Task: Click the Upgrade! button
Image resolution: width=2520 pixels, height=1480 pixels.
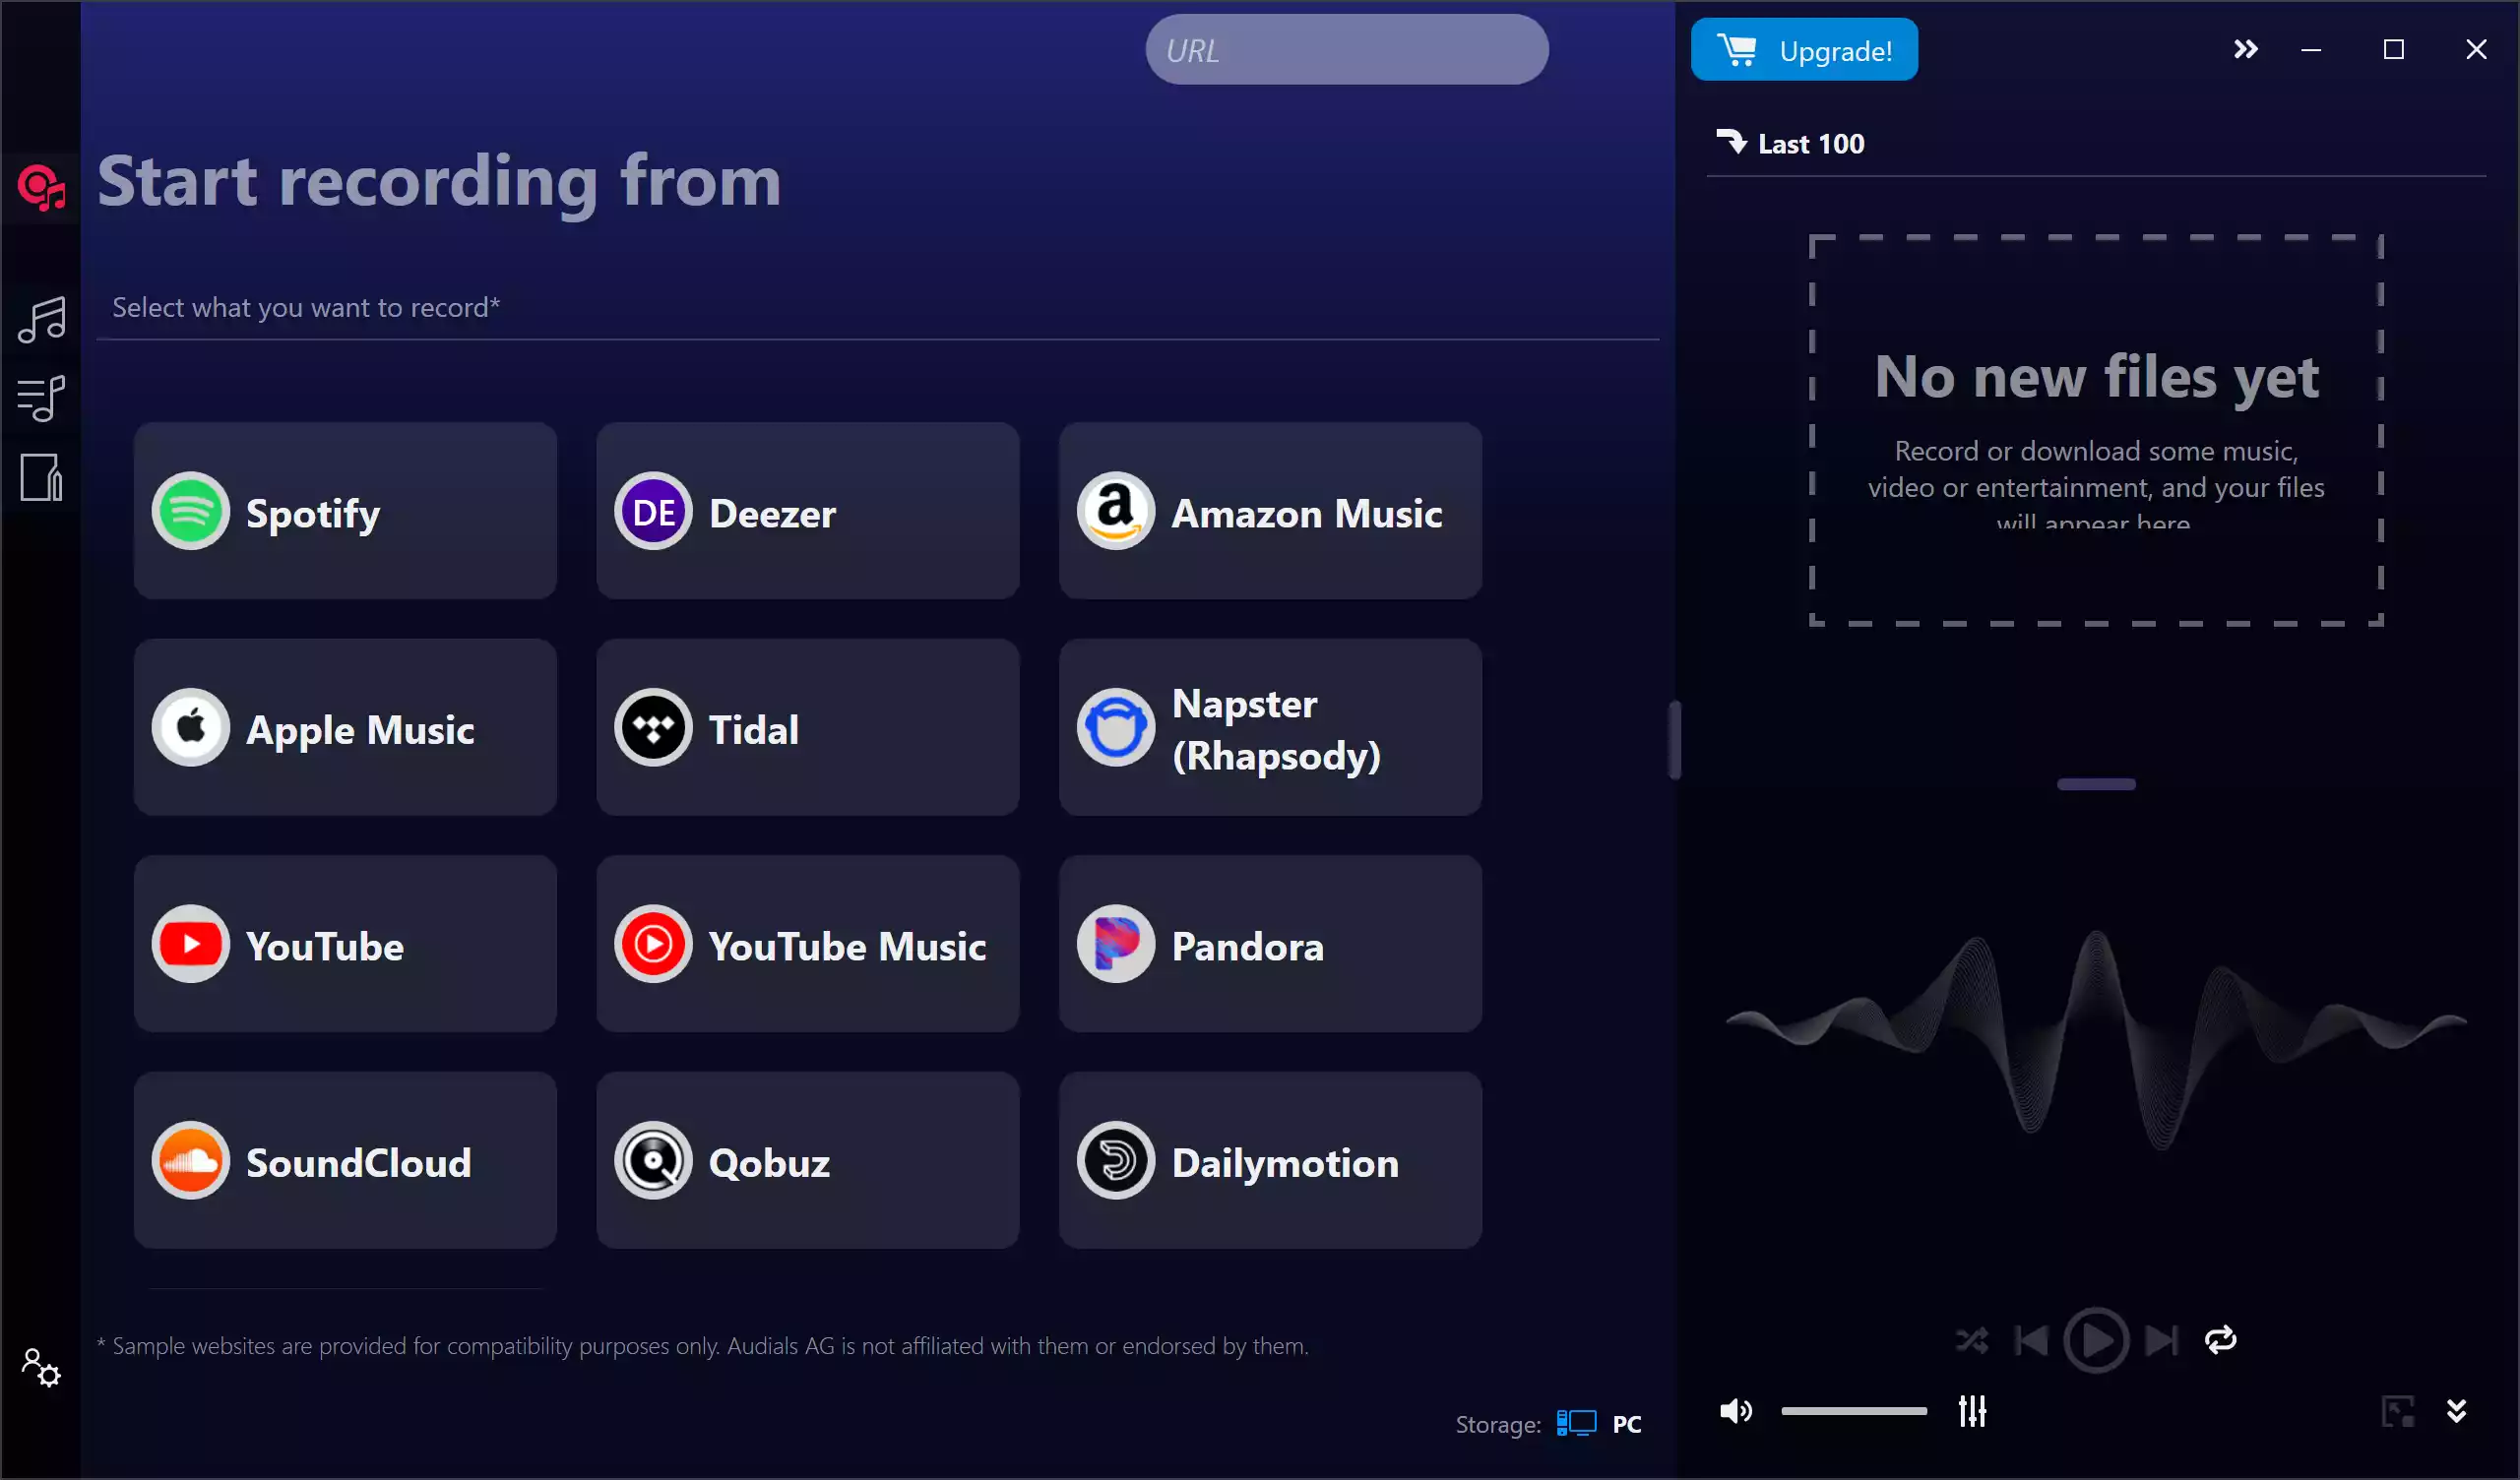Action: point(1804,50)
